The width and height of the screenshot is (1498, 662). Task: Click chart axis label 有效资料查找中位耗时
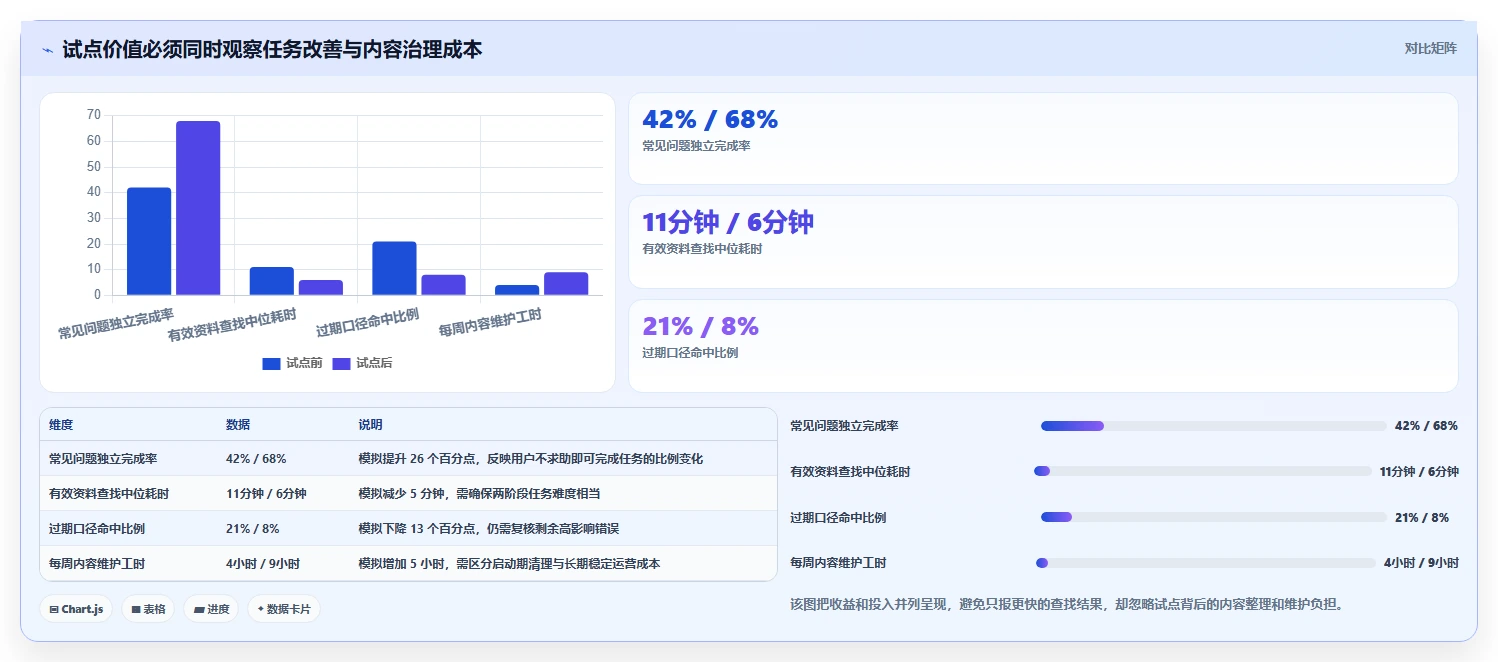click(232, 325)
